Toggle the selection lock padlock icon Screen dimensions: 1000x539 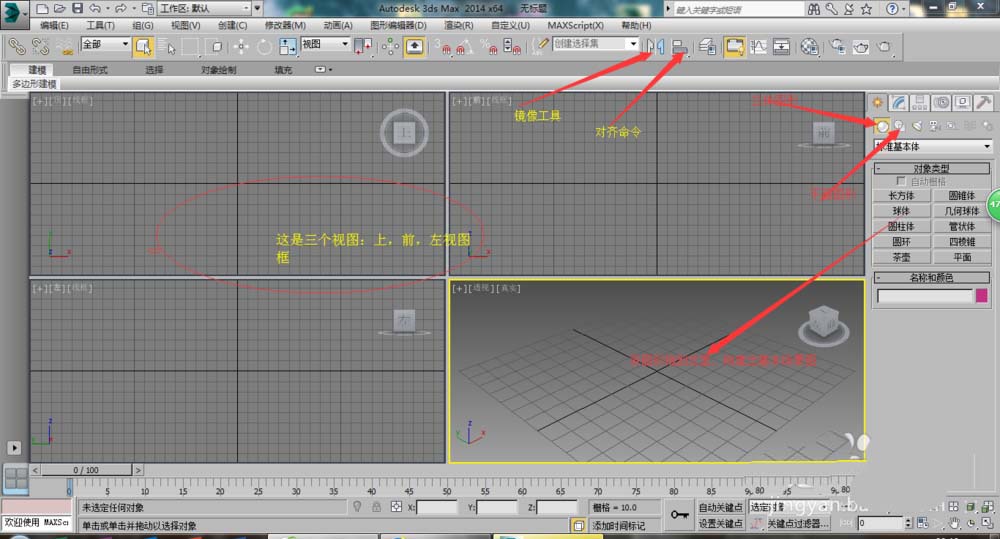click(x=376, y=507)
